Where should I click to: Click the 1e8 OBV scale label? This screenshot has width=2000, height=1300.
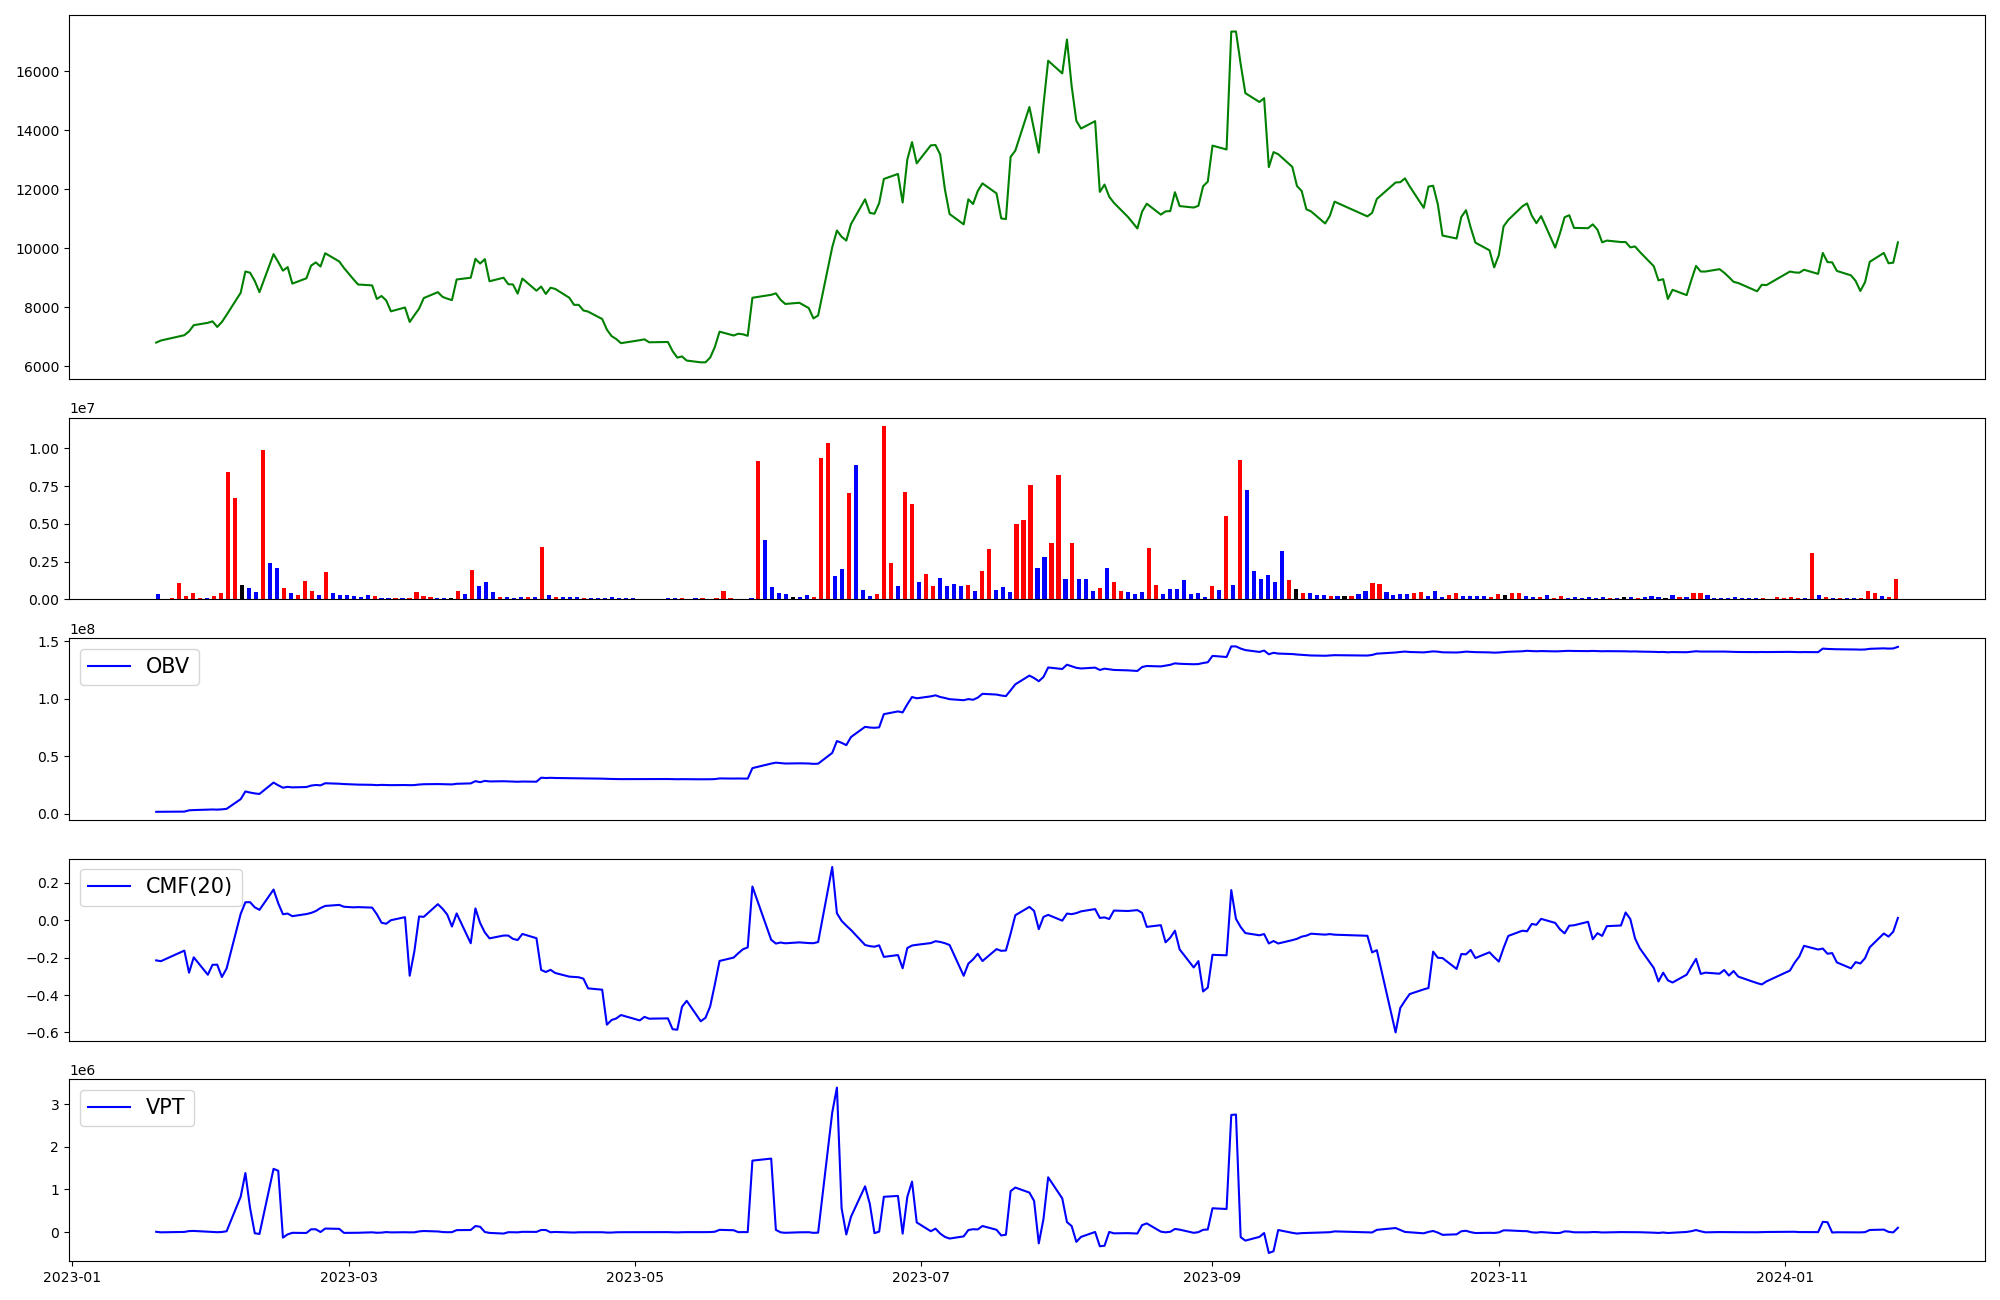(x=83, y=629)
